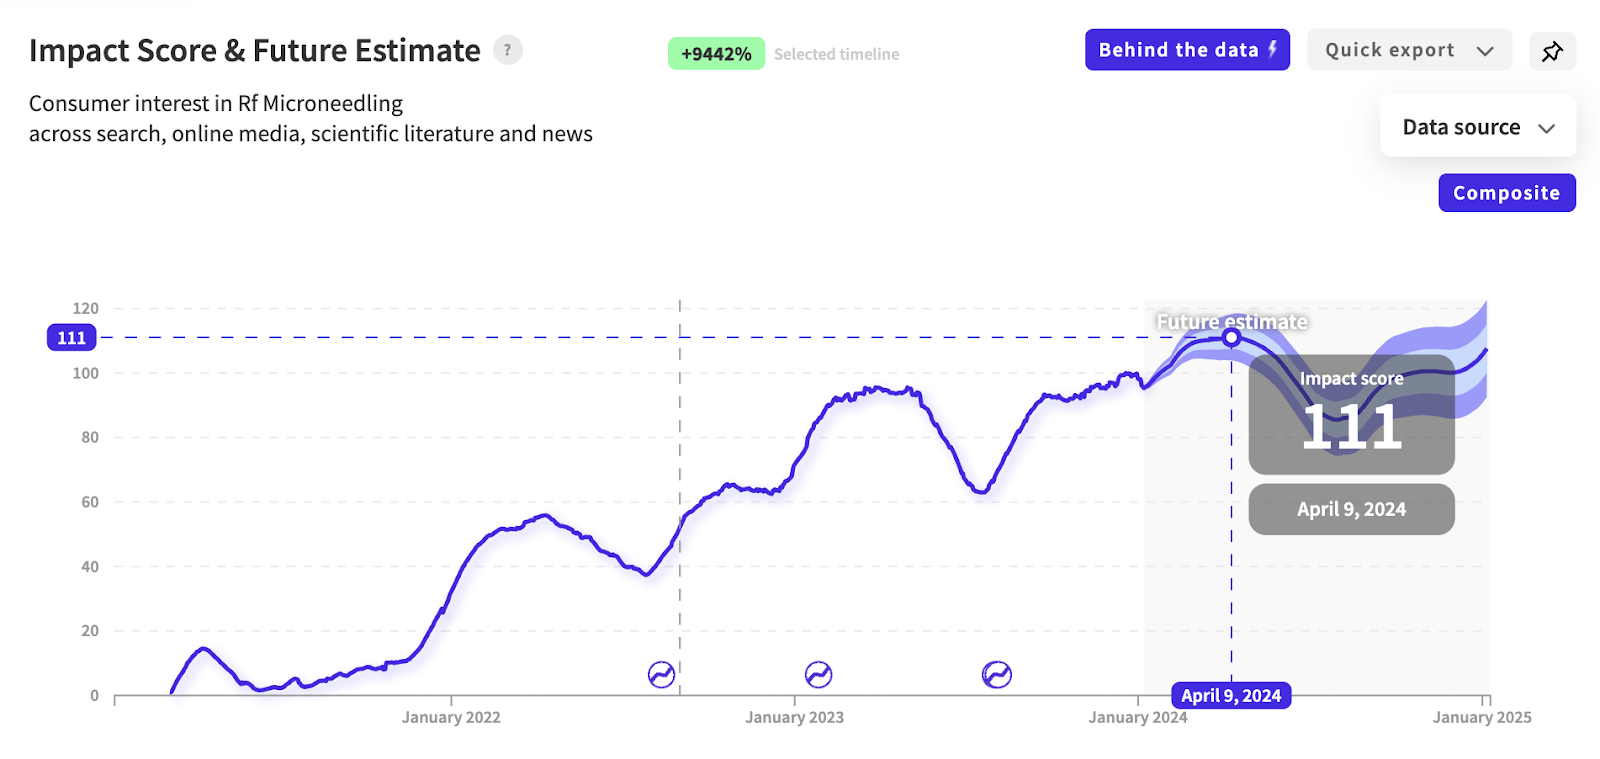Screen dimensions: 1600x759
Task: Click the Impact score 111 tooltip card
Action: coord(1351,414)
